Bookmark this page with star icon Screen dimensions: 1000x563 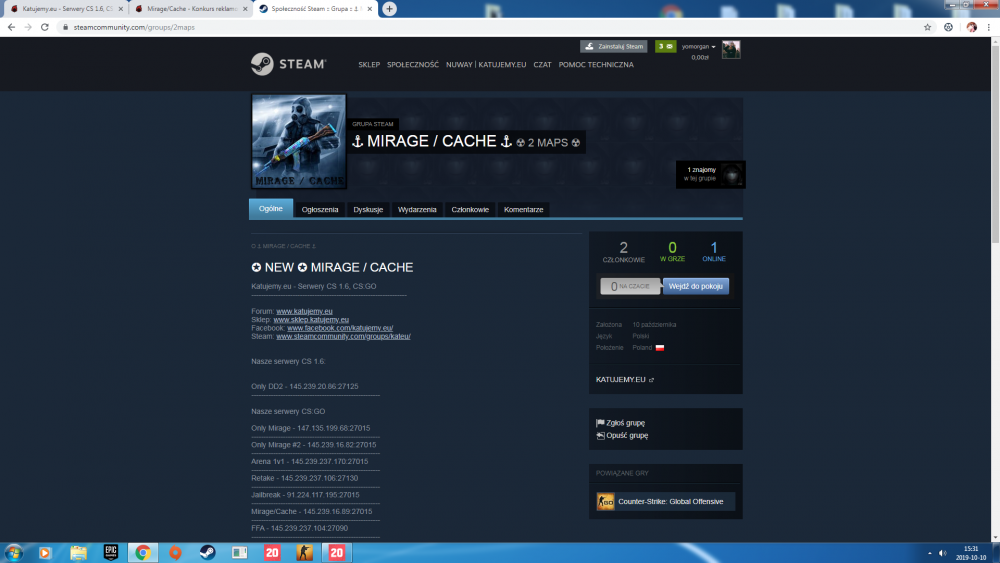(927, 27)
